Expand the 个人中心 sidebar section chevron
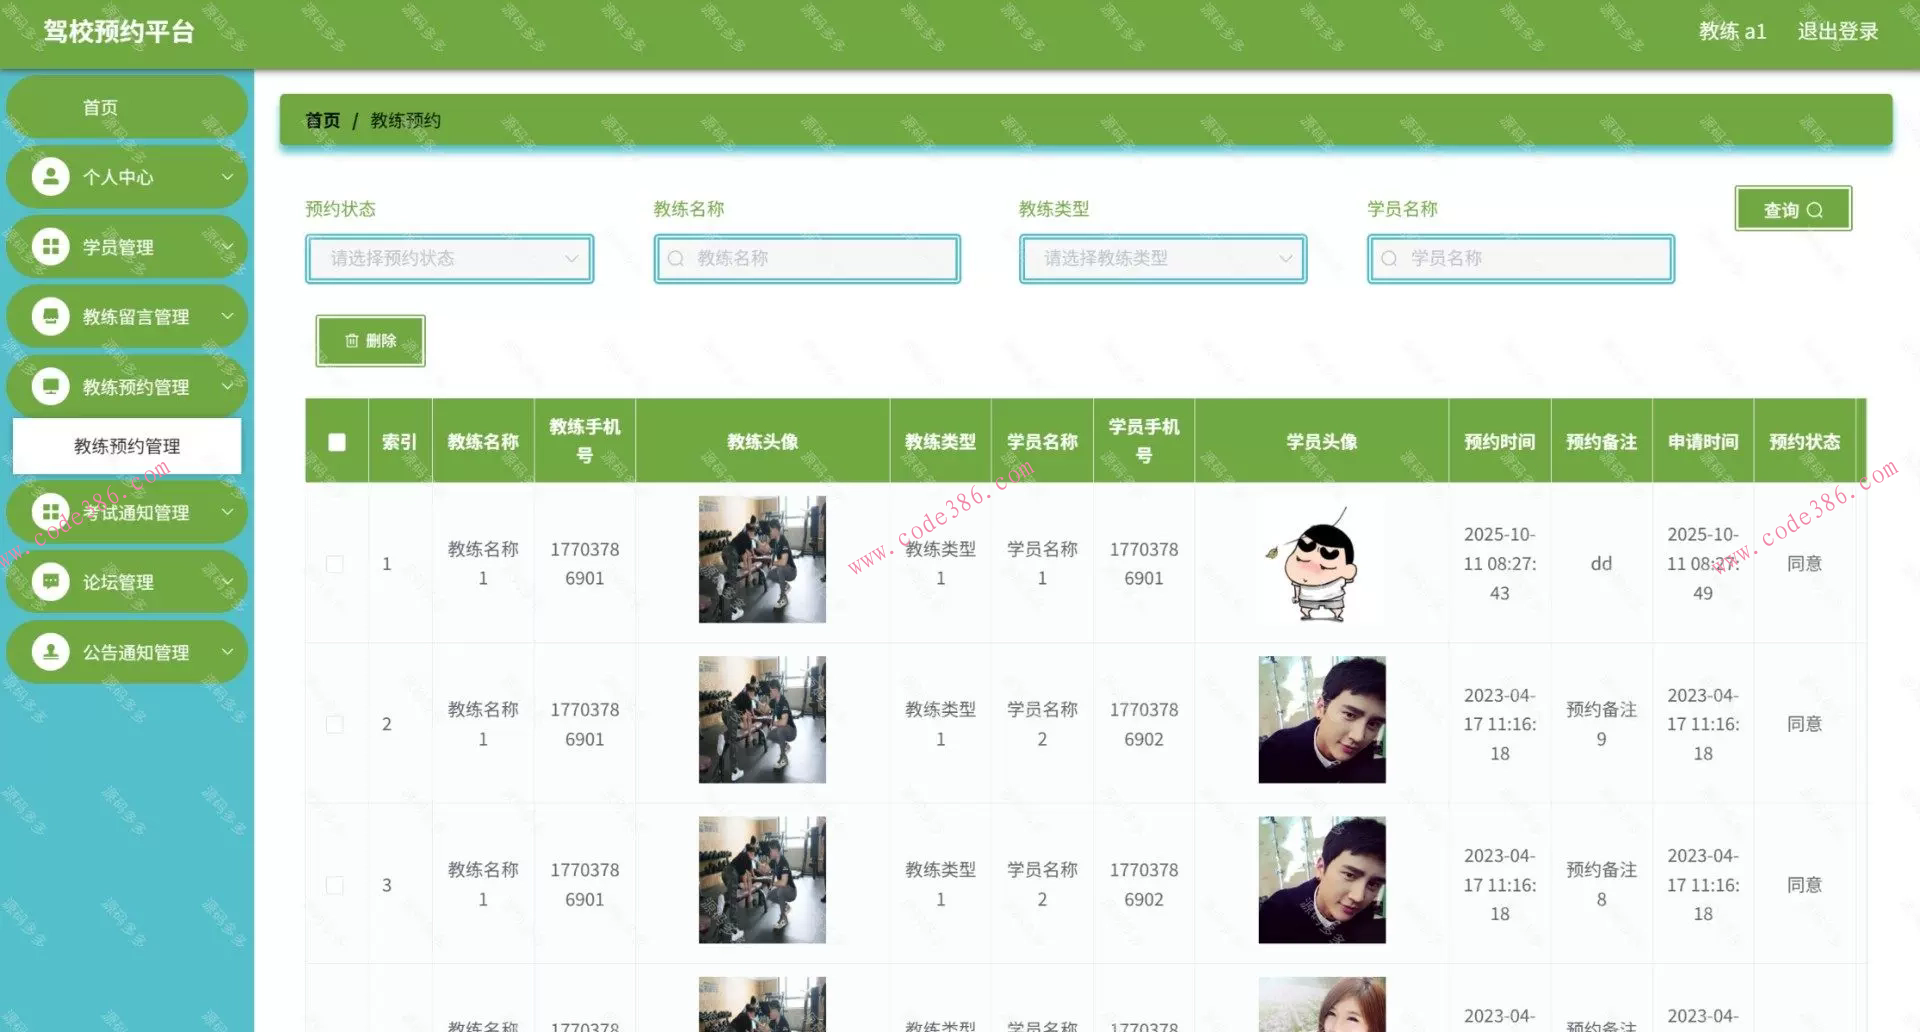The image size is (1920, 1032). (x=226, y=177)
